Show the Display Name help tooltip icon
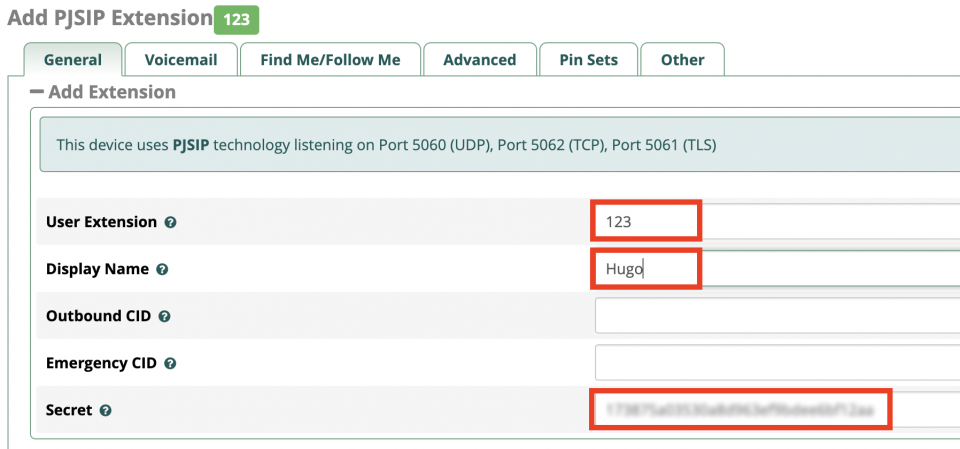Viewport: 960px width, 449px height. [x=162, y=270]
